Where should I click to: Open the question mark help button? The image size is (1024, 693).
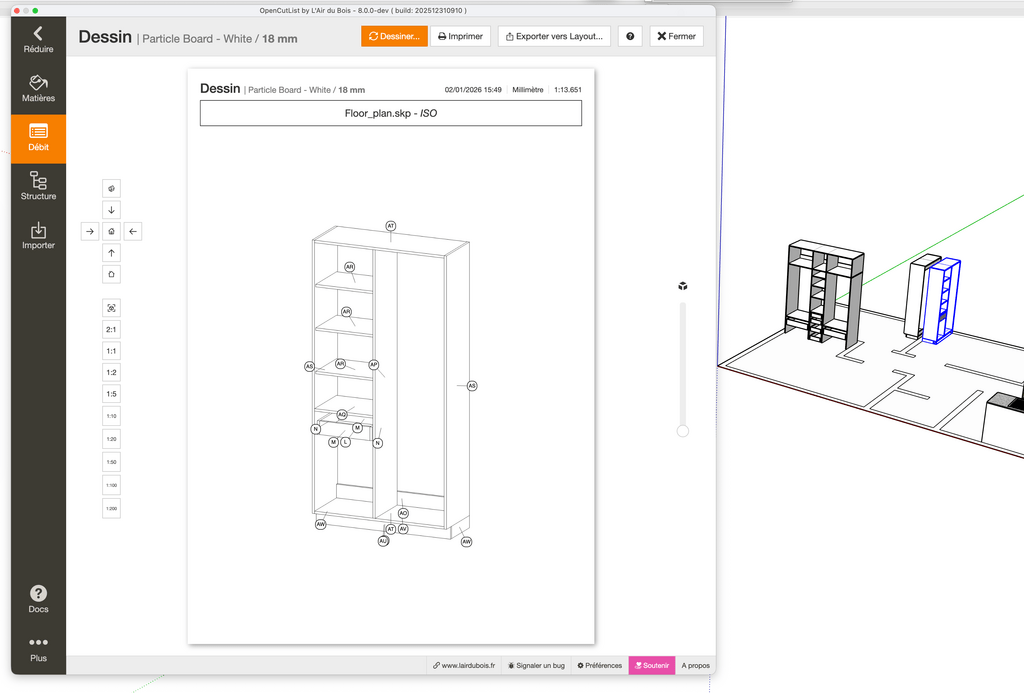630,36
